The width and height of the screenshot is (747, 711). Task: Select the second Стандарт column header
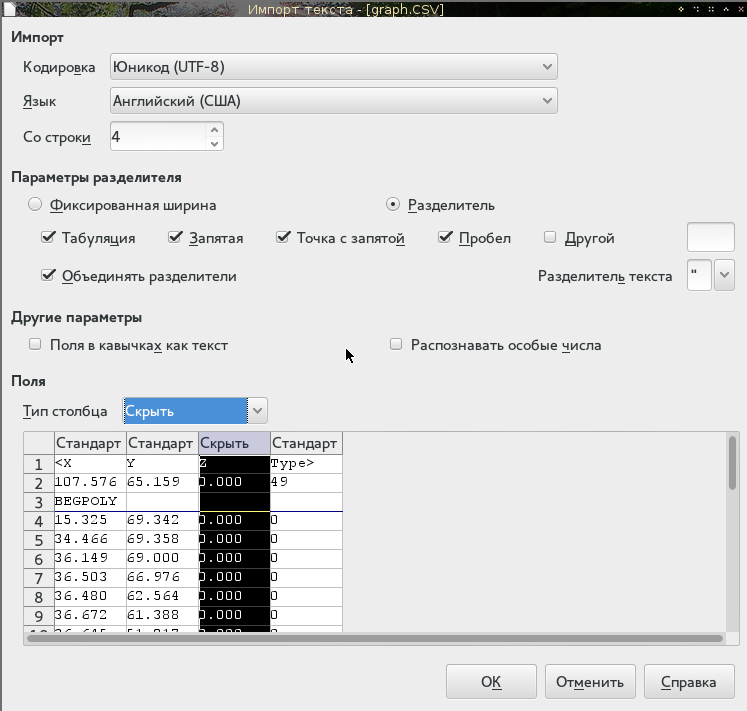162,443
